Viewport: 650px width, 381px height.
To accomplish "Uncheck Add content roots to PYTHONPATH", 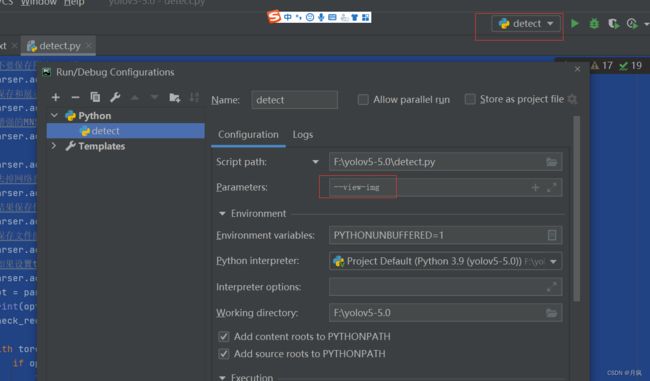I will pyautogui.click(x=223, y=336).
